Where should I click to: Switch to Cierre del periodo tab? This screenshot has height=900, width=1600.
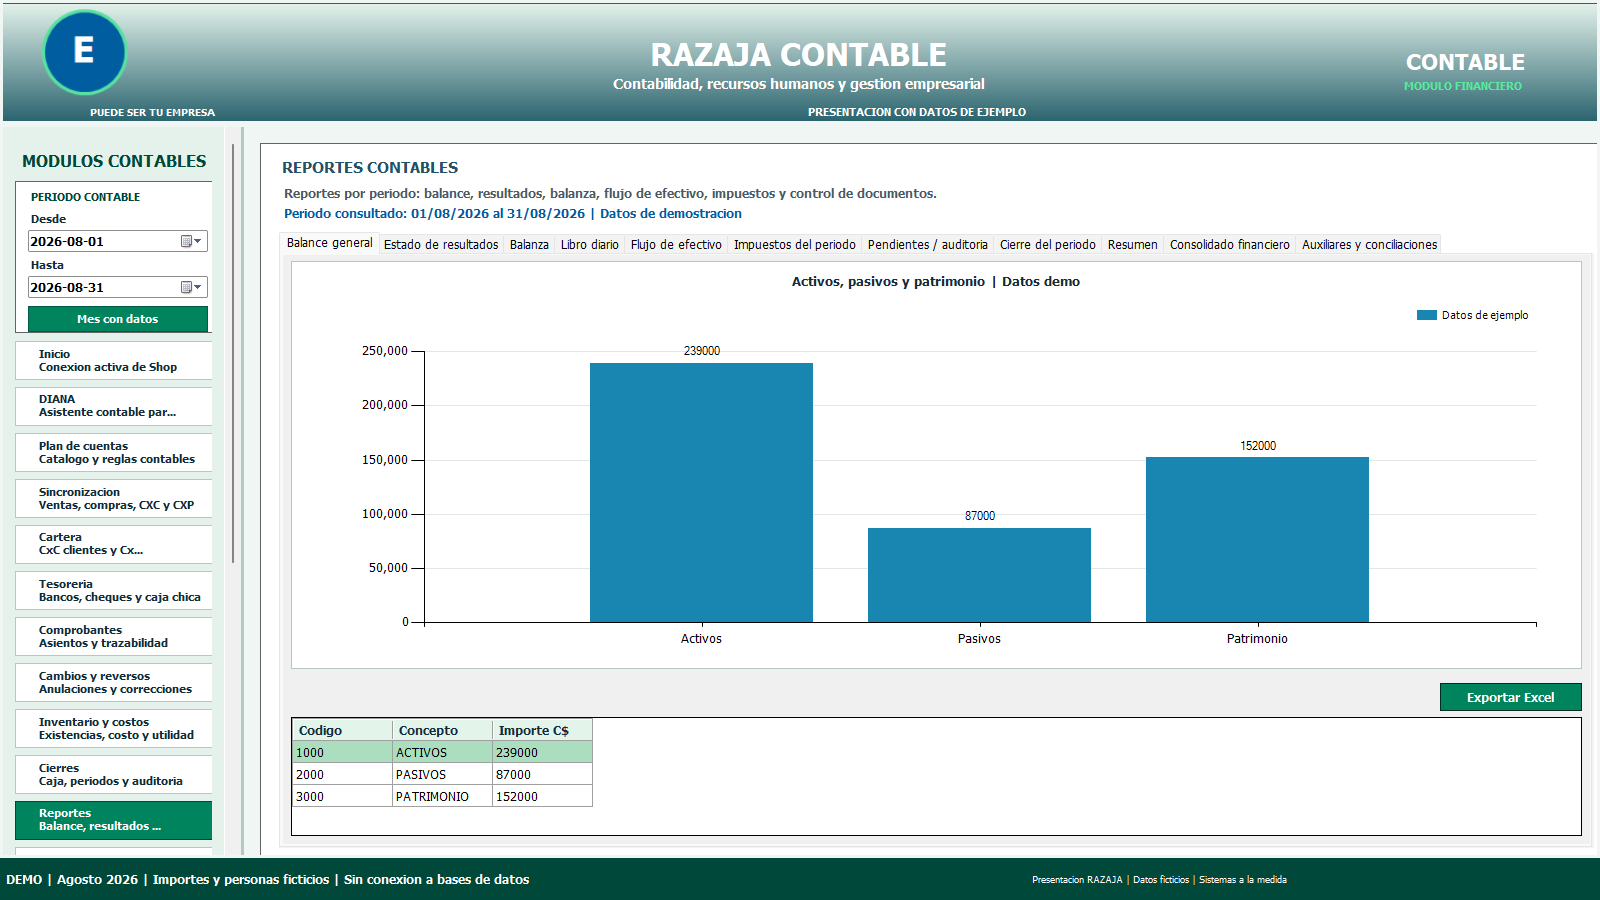[x=1048, y=245]
